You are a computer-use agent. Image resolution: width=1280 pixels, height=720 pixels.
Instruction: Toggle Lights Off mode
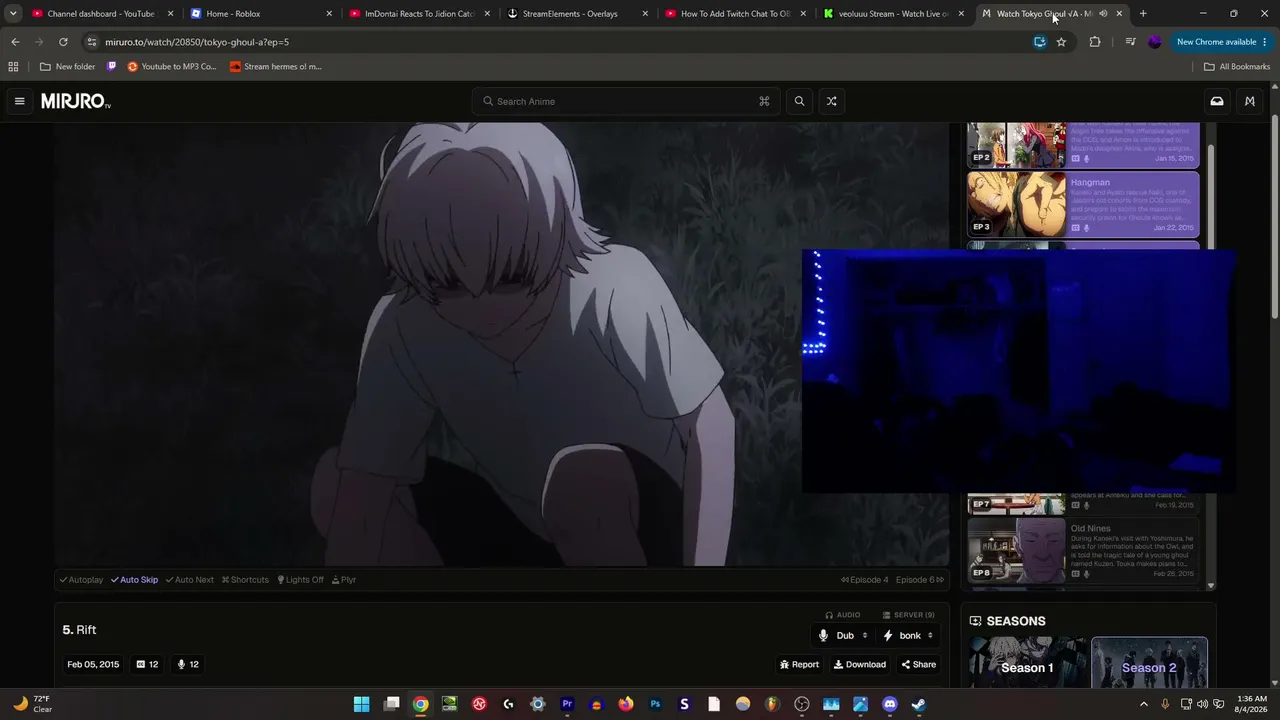tap(301, 580)
